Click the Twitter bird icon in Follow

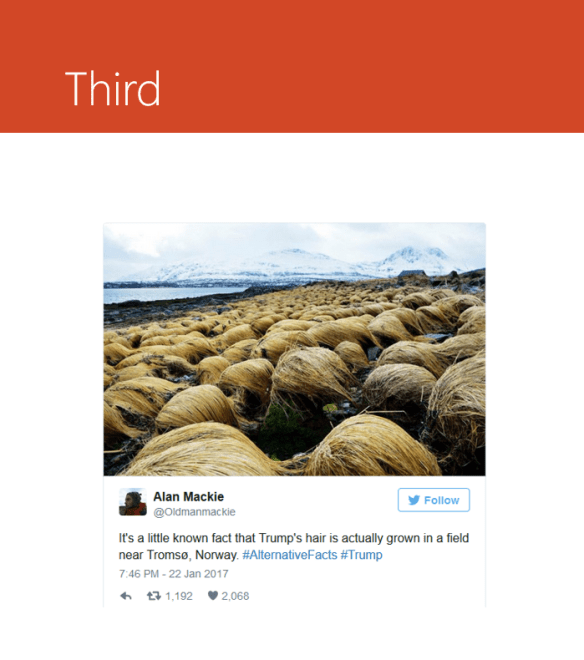coord(414,500)
